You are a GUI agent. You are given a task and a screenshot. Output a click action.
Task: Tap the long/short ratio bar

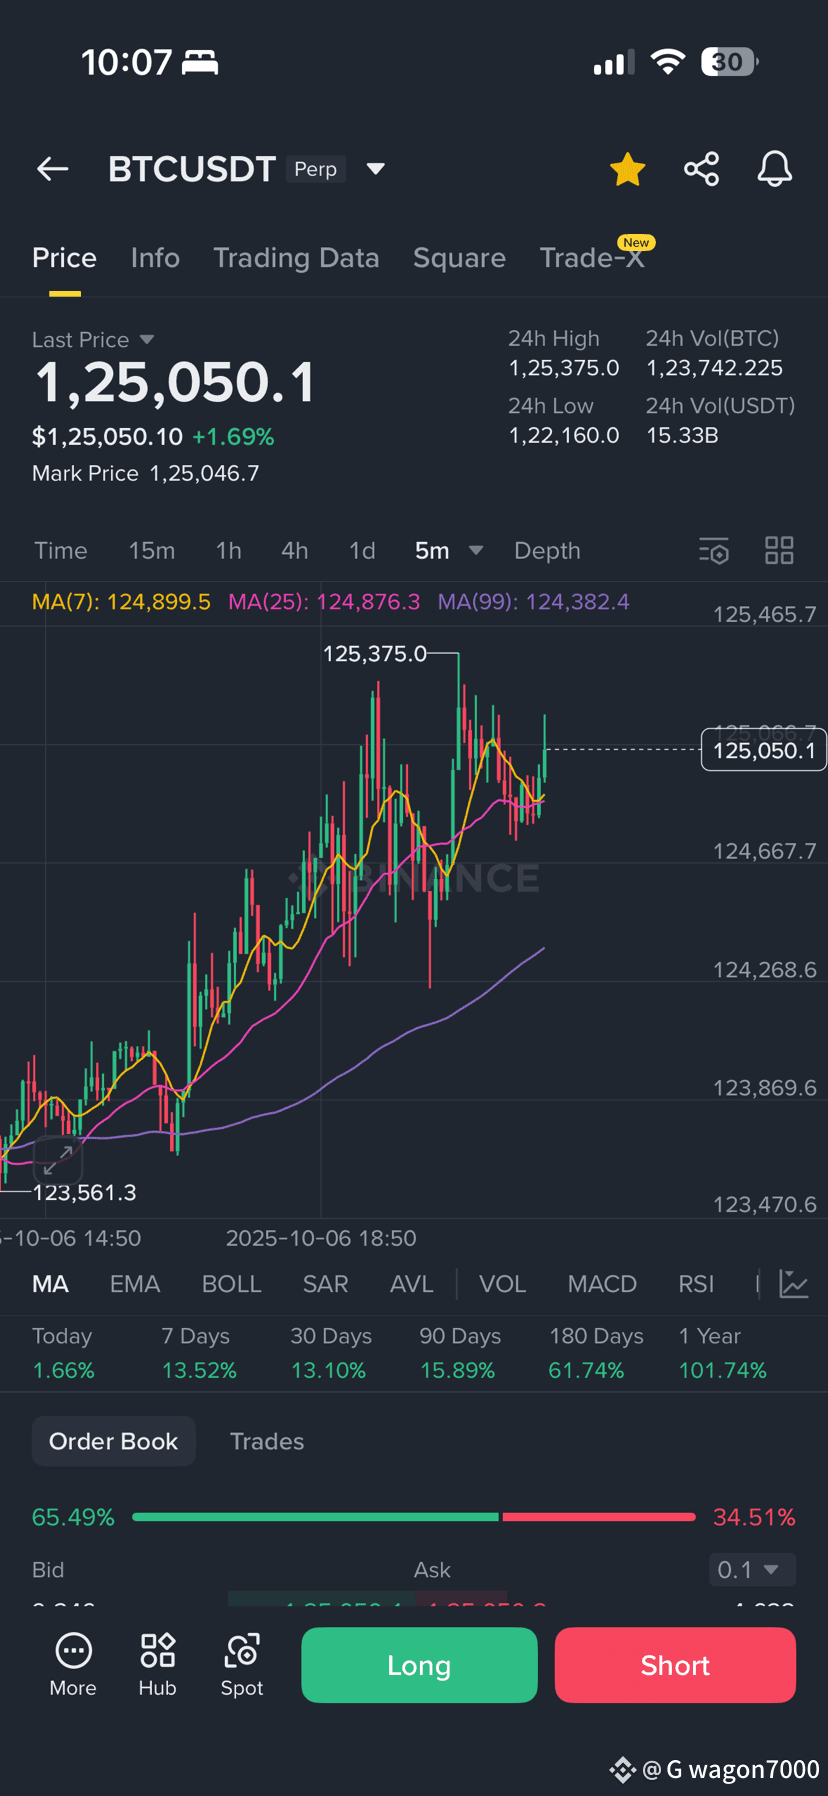[414, 1517]
